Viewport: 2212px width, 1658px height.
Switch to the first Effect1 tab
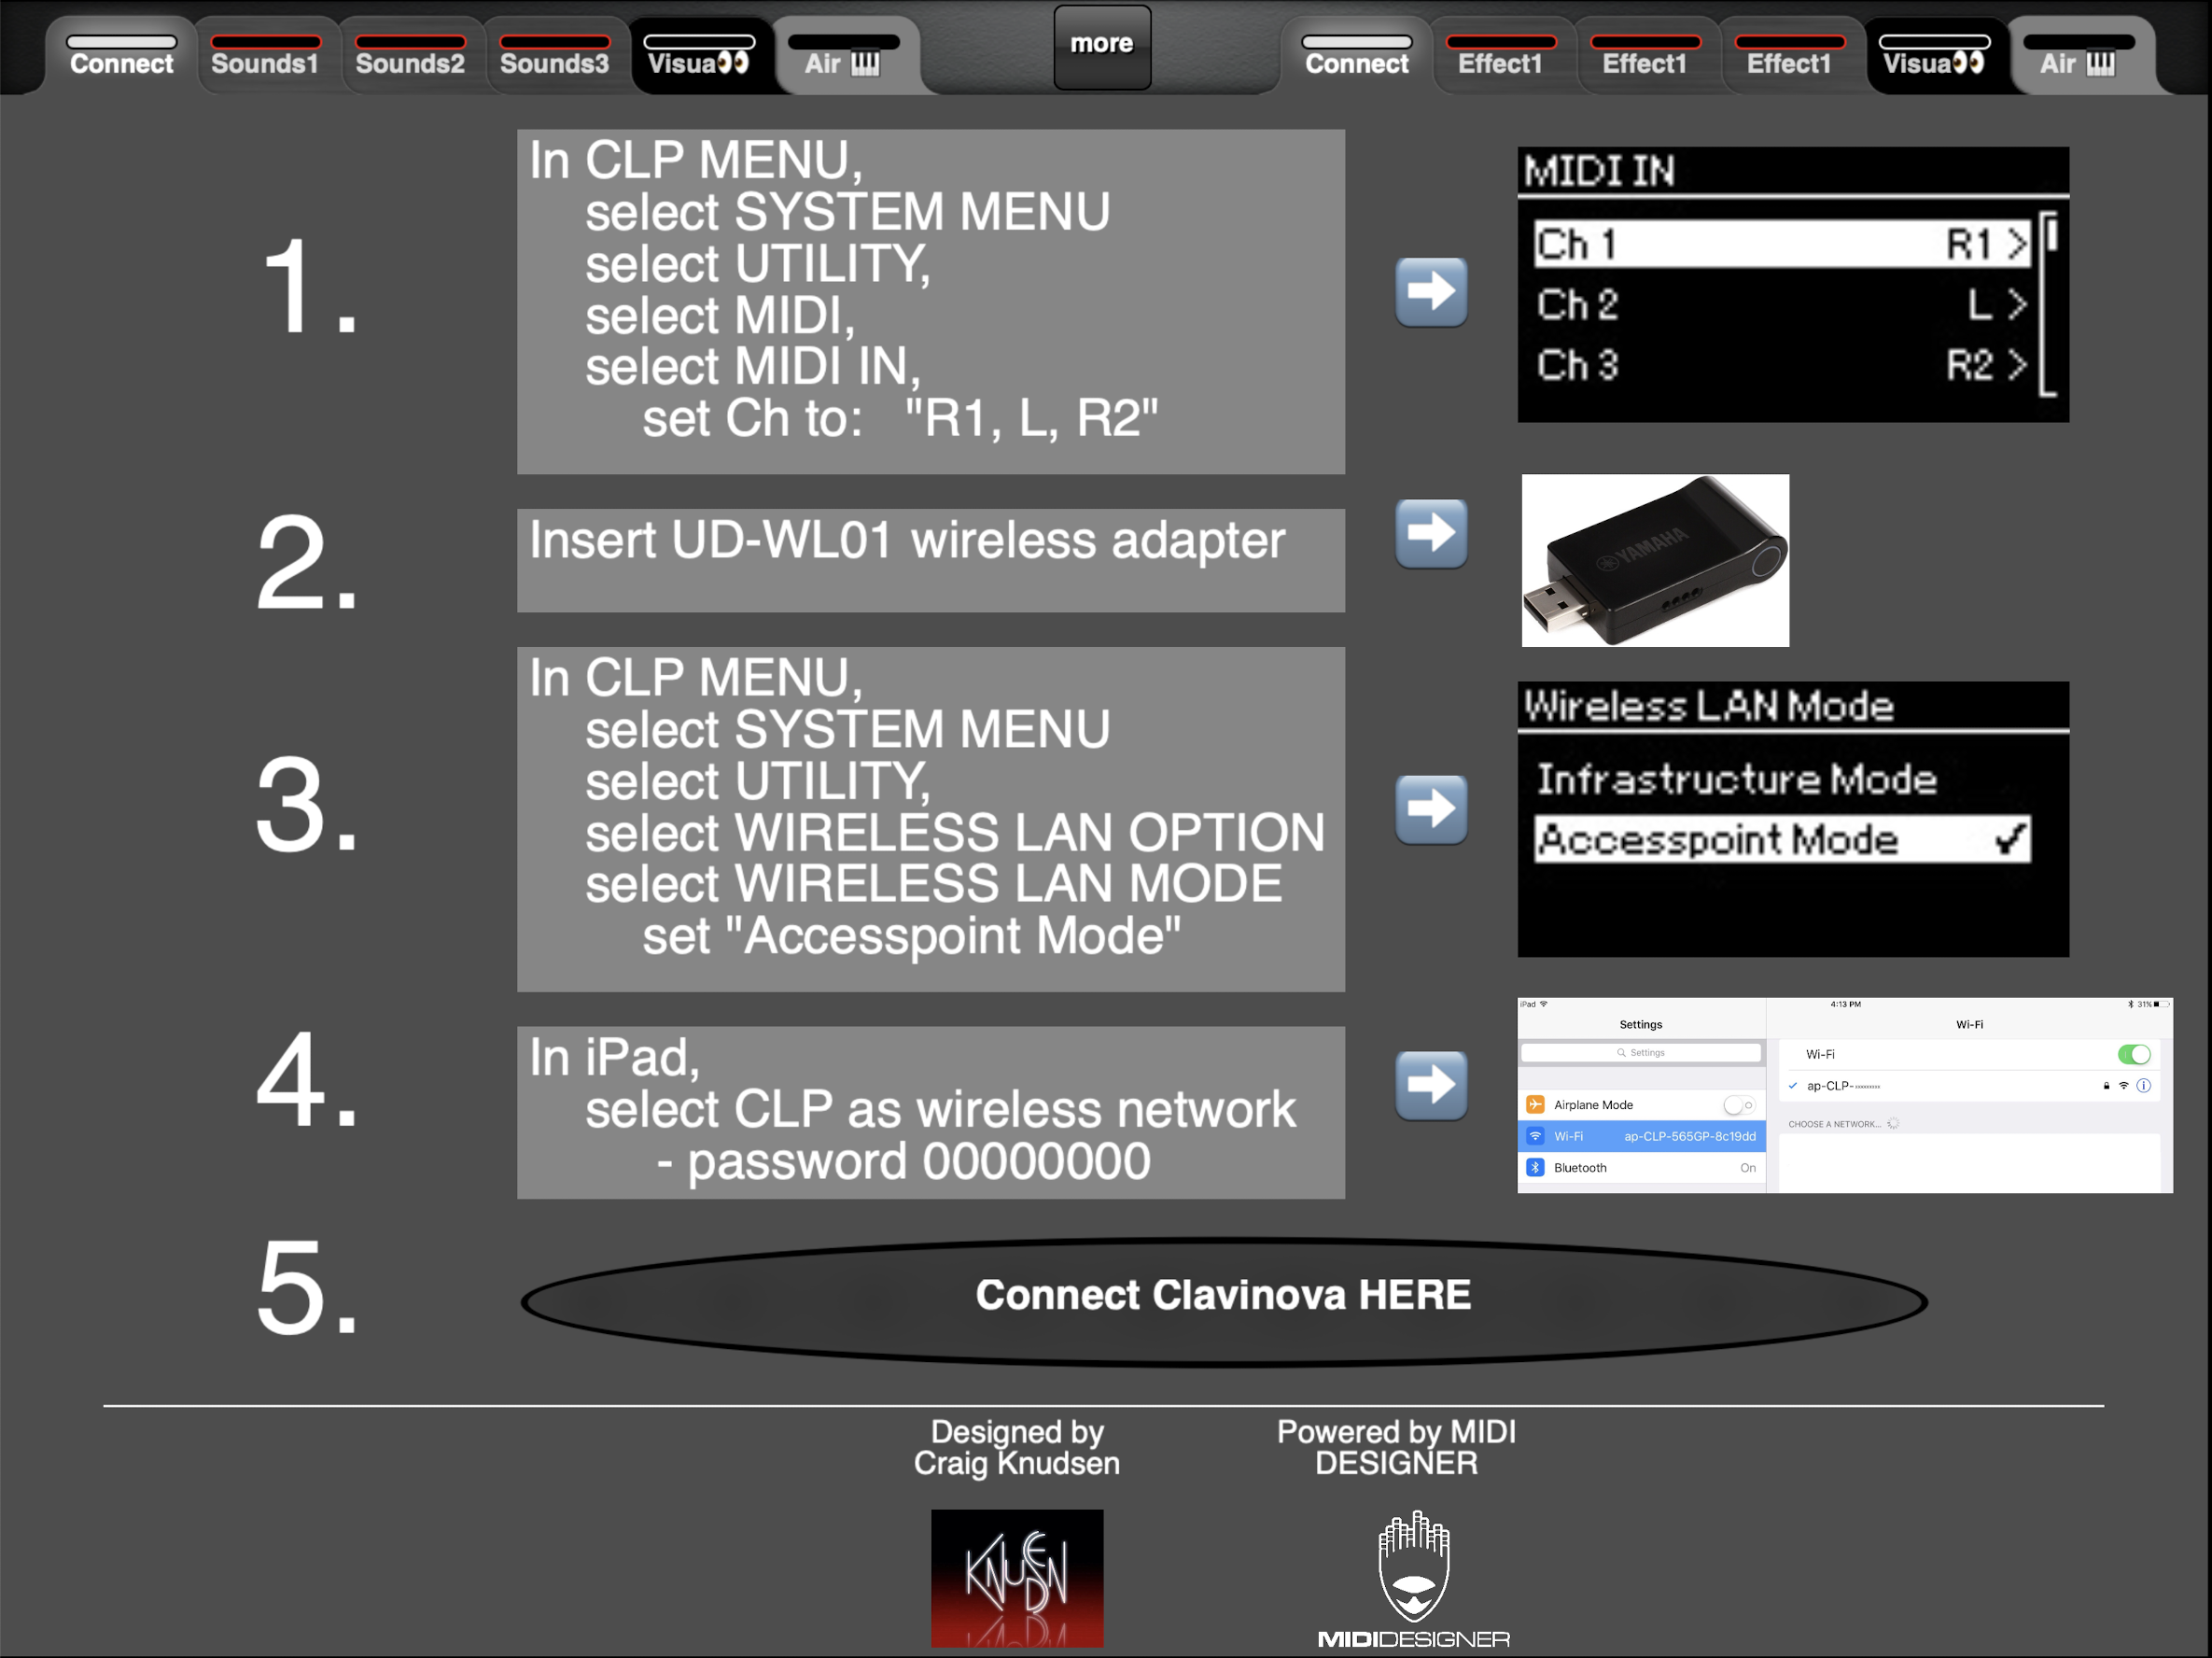(x=1500, y=56)
